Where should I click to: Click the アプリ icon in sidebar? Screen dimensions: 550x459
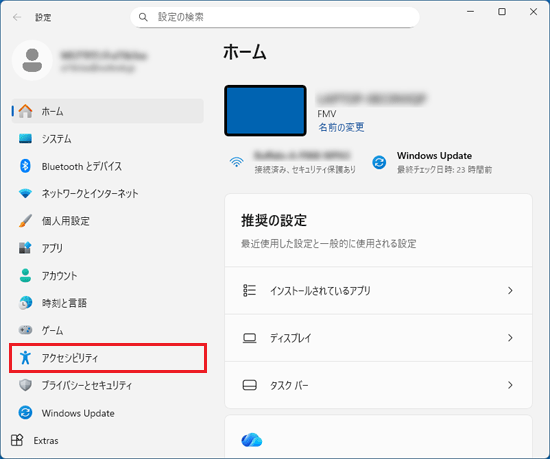pos(25,248)
